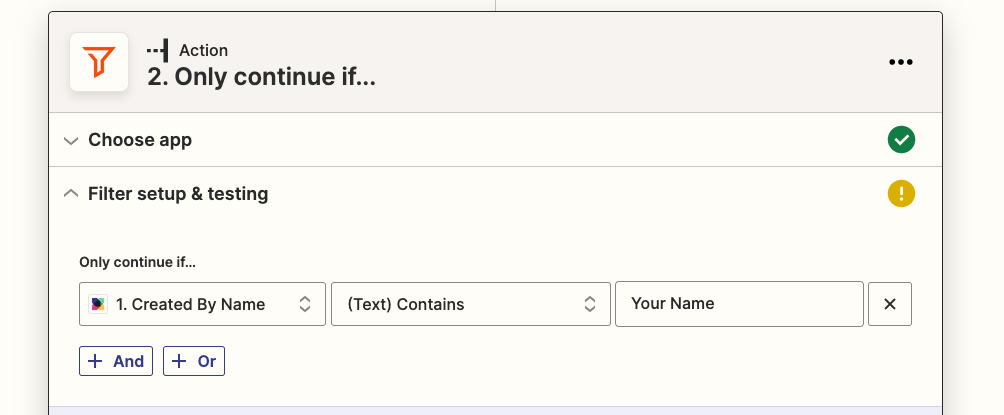Open the three-dot step options menu

tap(900, 62)
